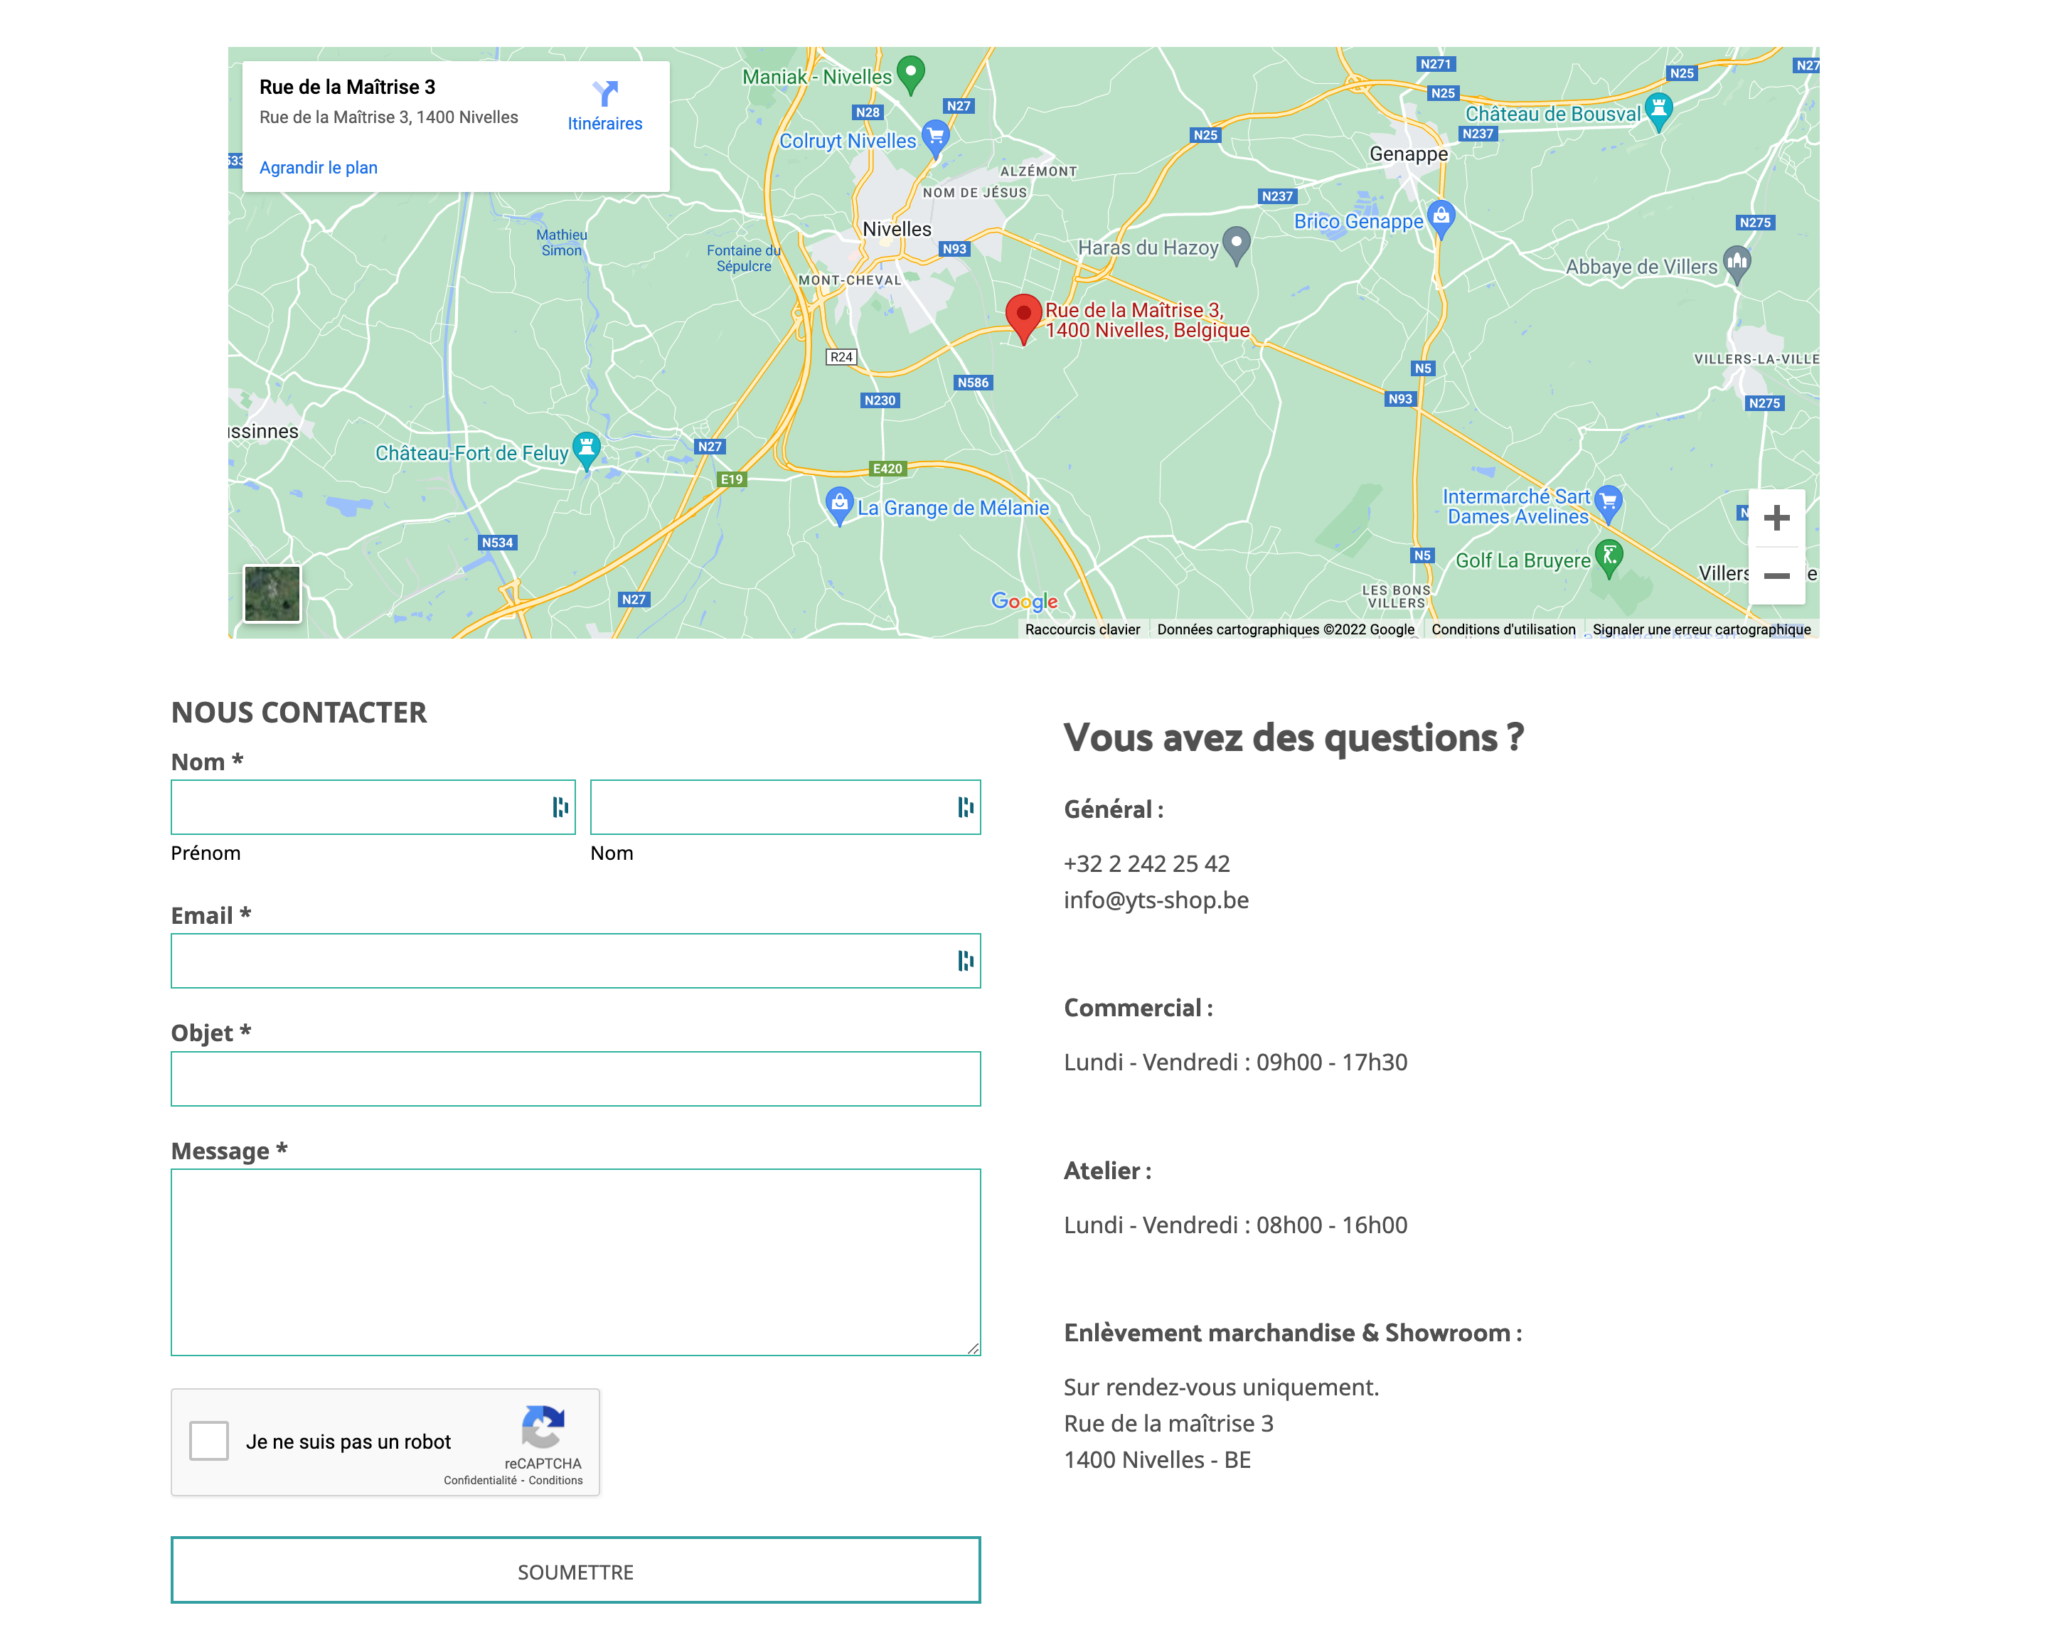Click the Objet input field
Screen dimensions: 2048x1640
575,1078
